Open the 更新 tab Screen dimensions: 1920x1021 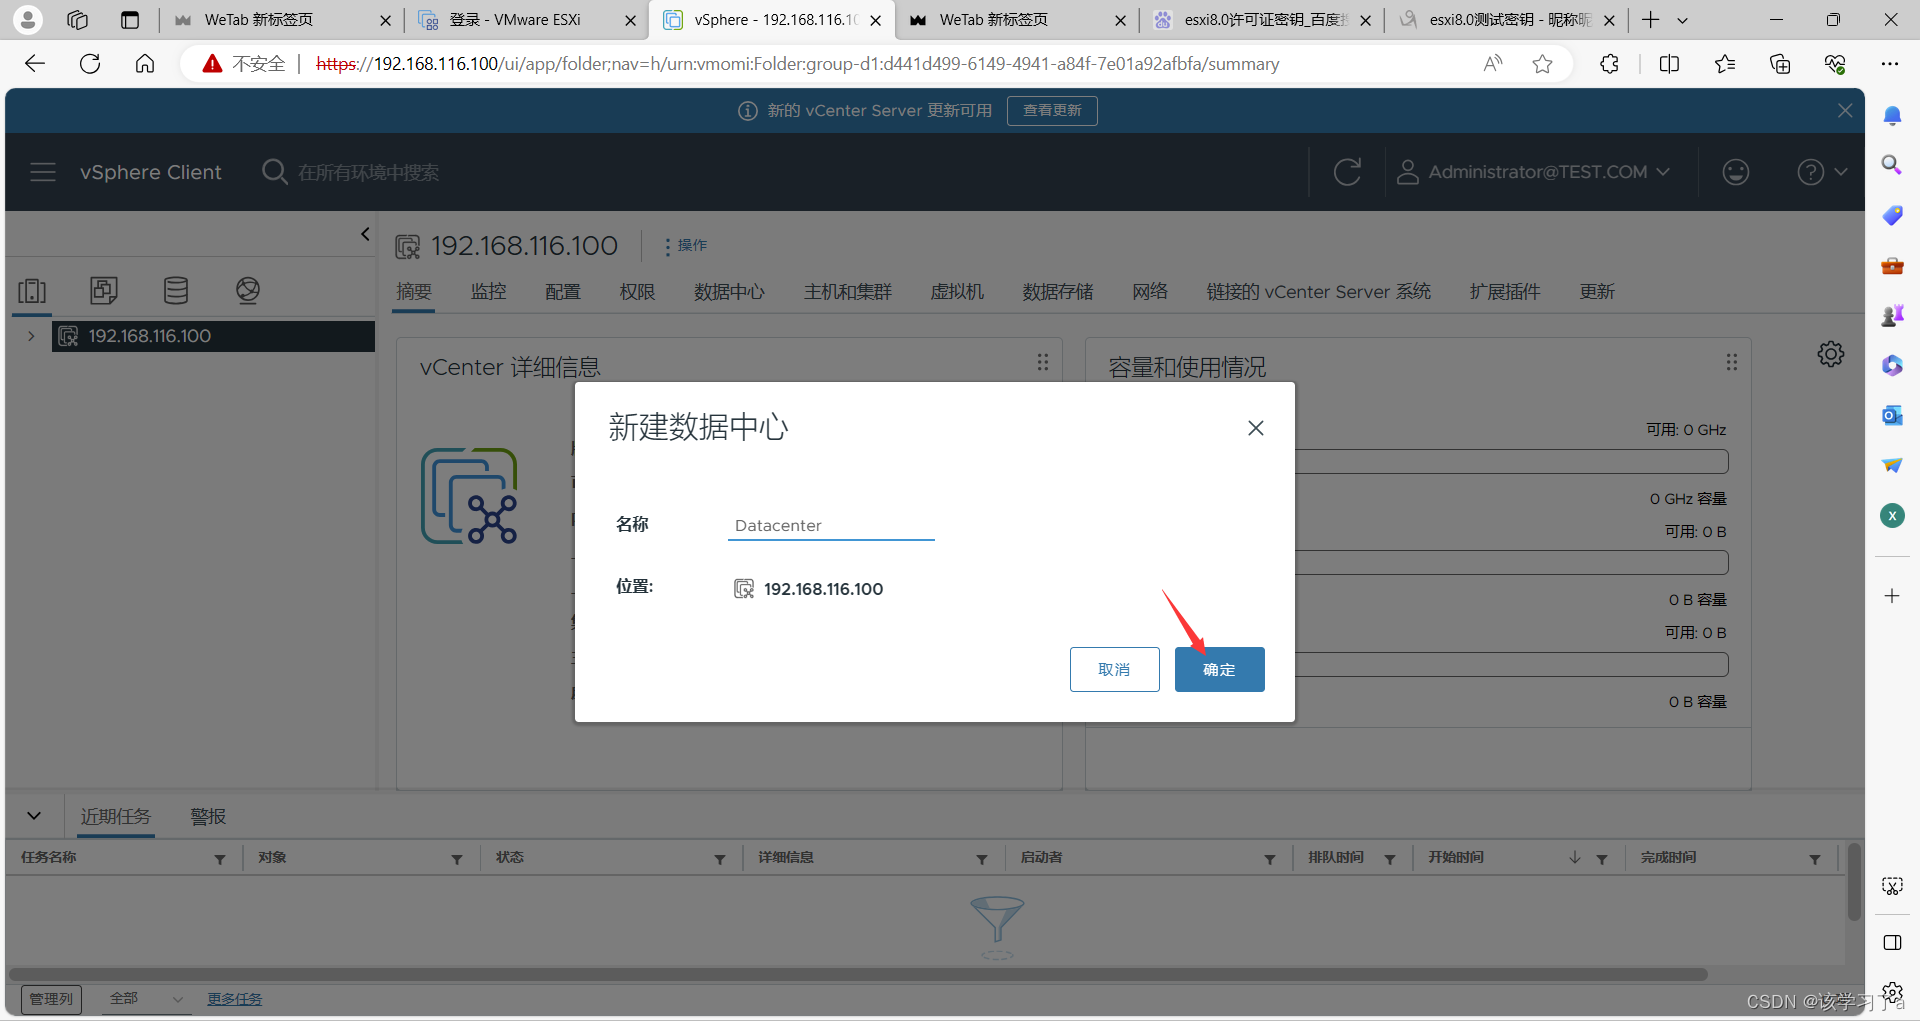tap(1597, 292)
